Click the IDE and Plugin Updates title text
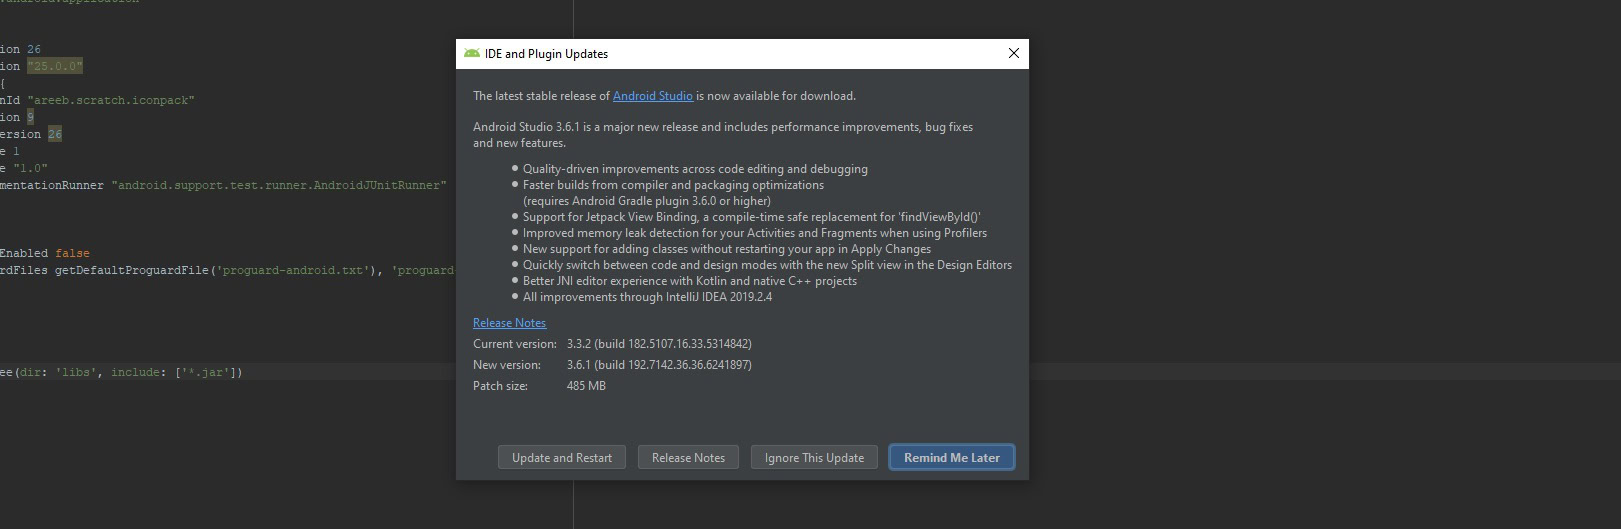The width and height of the screenshot is (1621, 529). (x=546, y=54)
